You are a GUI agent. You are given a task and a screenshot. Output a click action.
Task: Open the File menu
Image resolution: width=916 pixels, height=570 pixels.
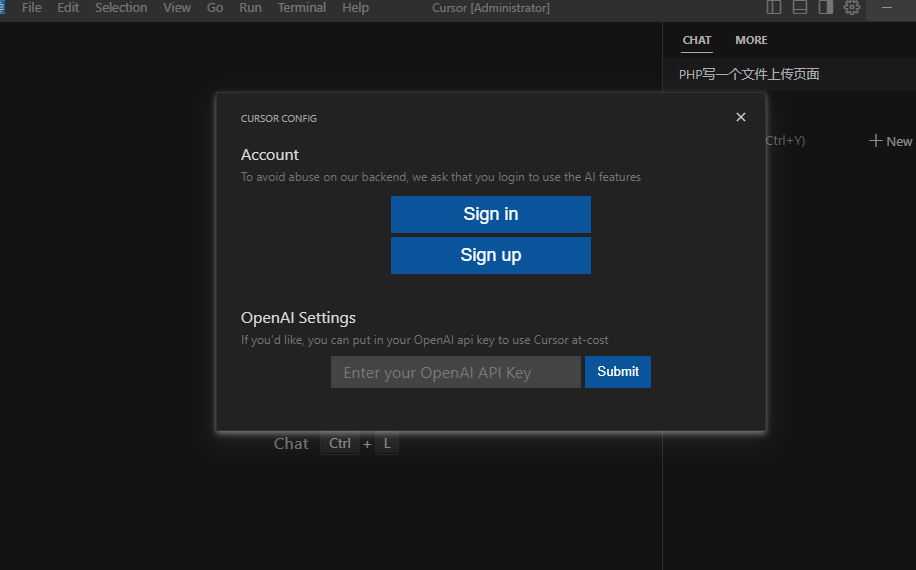pyautogui.click(x=32, y=8)
